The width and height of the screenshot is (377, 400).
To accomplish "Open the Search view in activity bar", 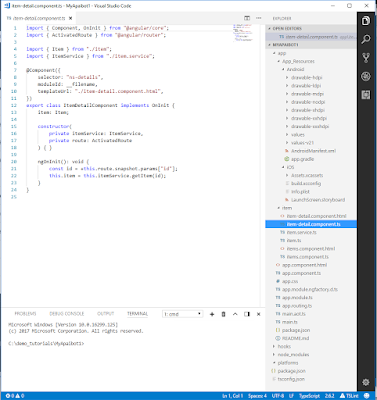I will [366, 39].
